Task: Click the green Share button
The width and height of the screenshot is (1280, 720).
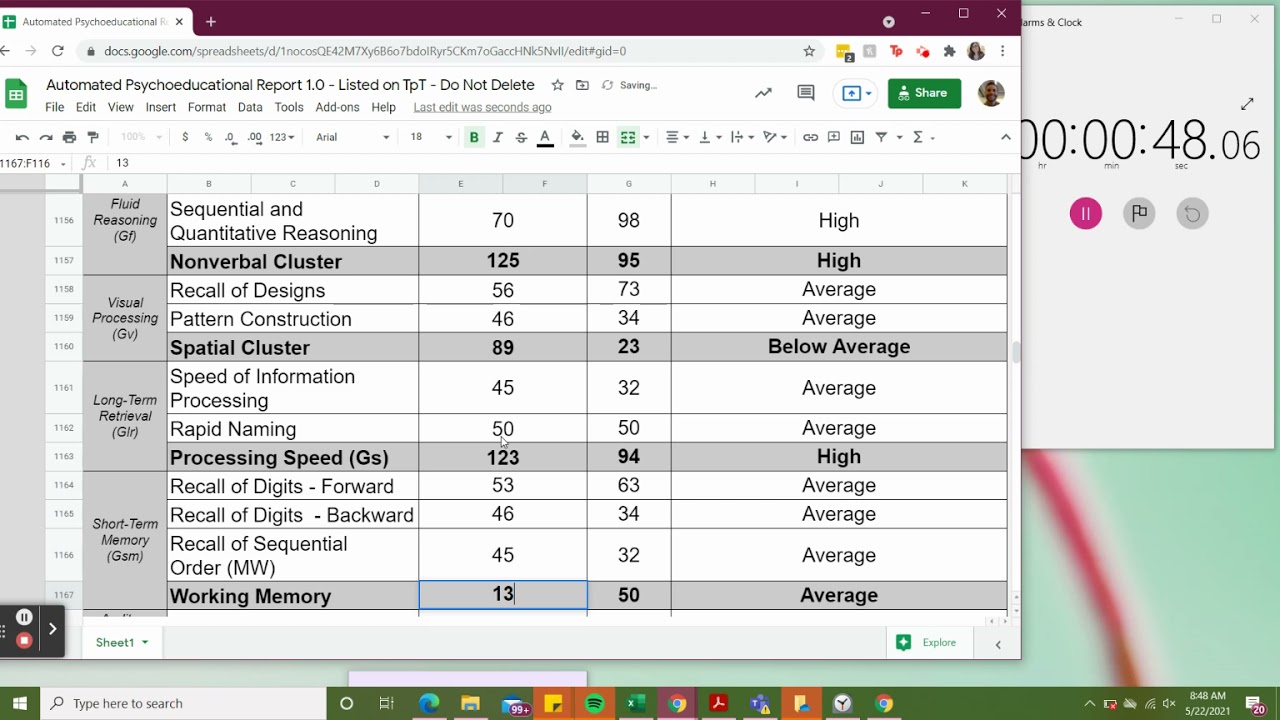Action: pyautogui.click(x=924, y=93)
